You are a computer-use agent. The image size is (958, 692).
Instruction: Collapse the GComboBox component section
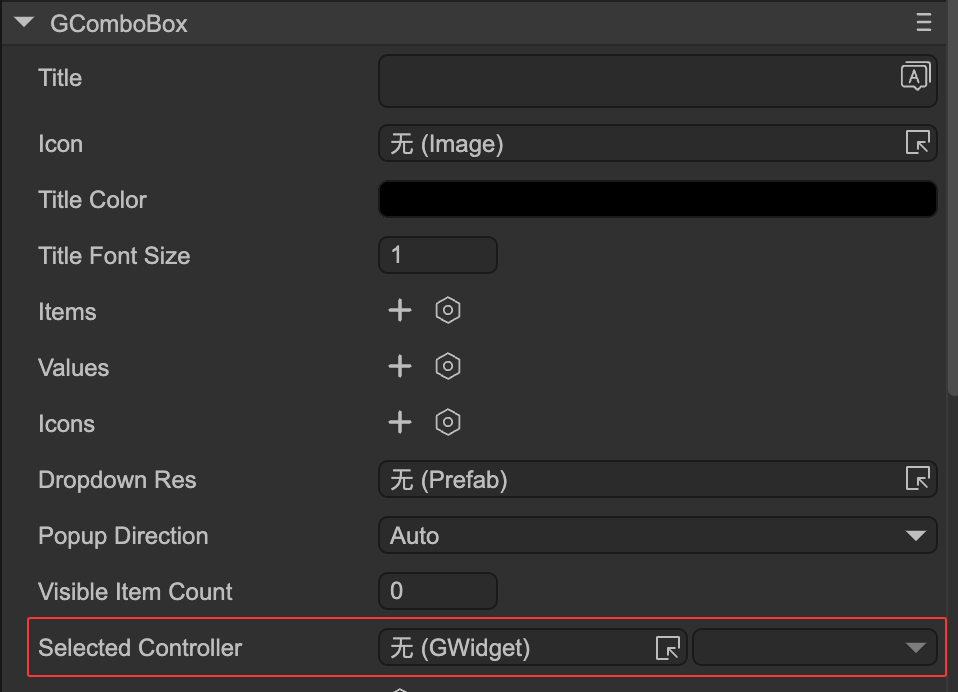coord(24,23)
